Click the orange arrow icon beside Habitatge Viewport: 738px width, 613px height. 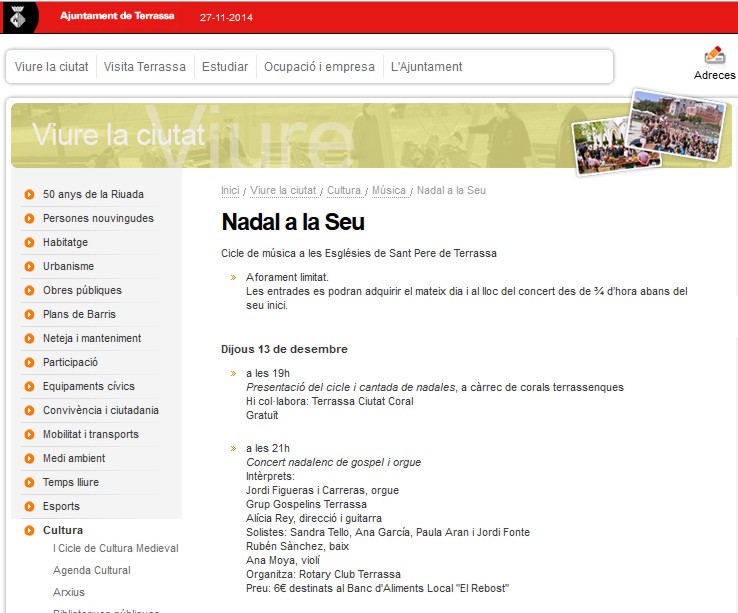coord(29,243)
